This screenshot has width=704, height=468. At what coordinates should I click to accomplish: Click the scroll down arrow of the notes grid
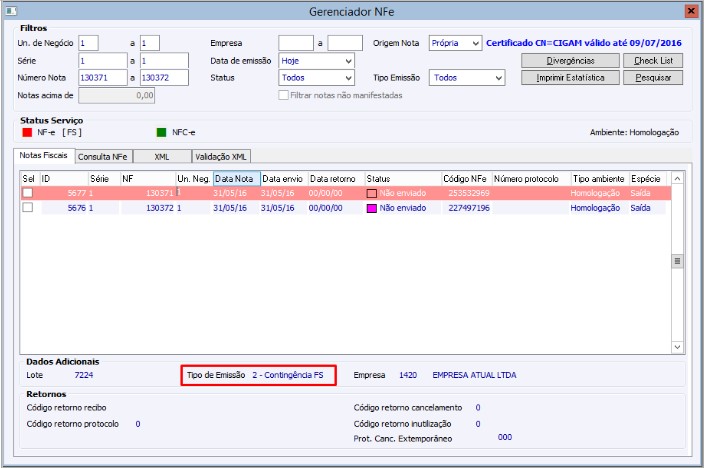[x=678, y=347]
